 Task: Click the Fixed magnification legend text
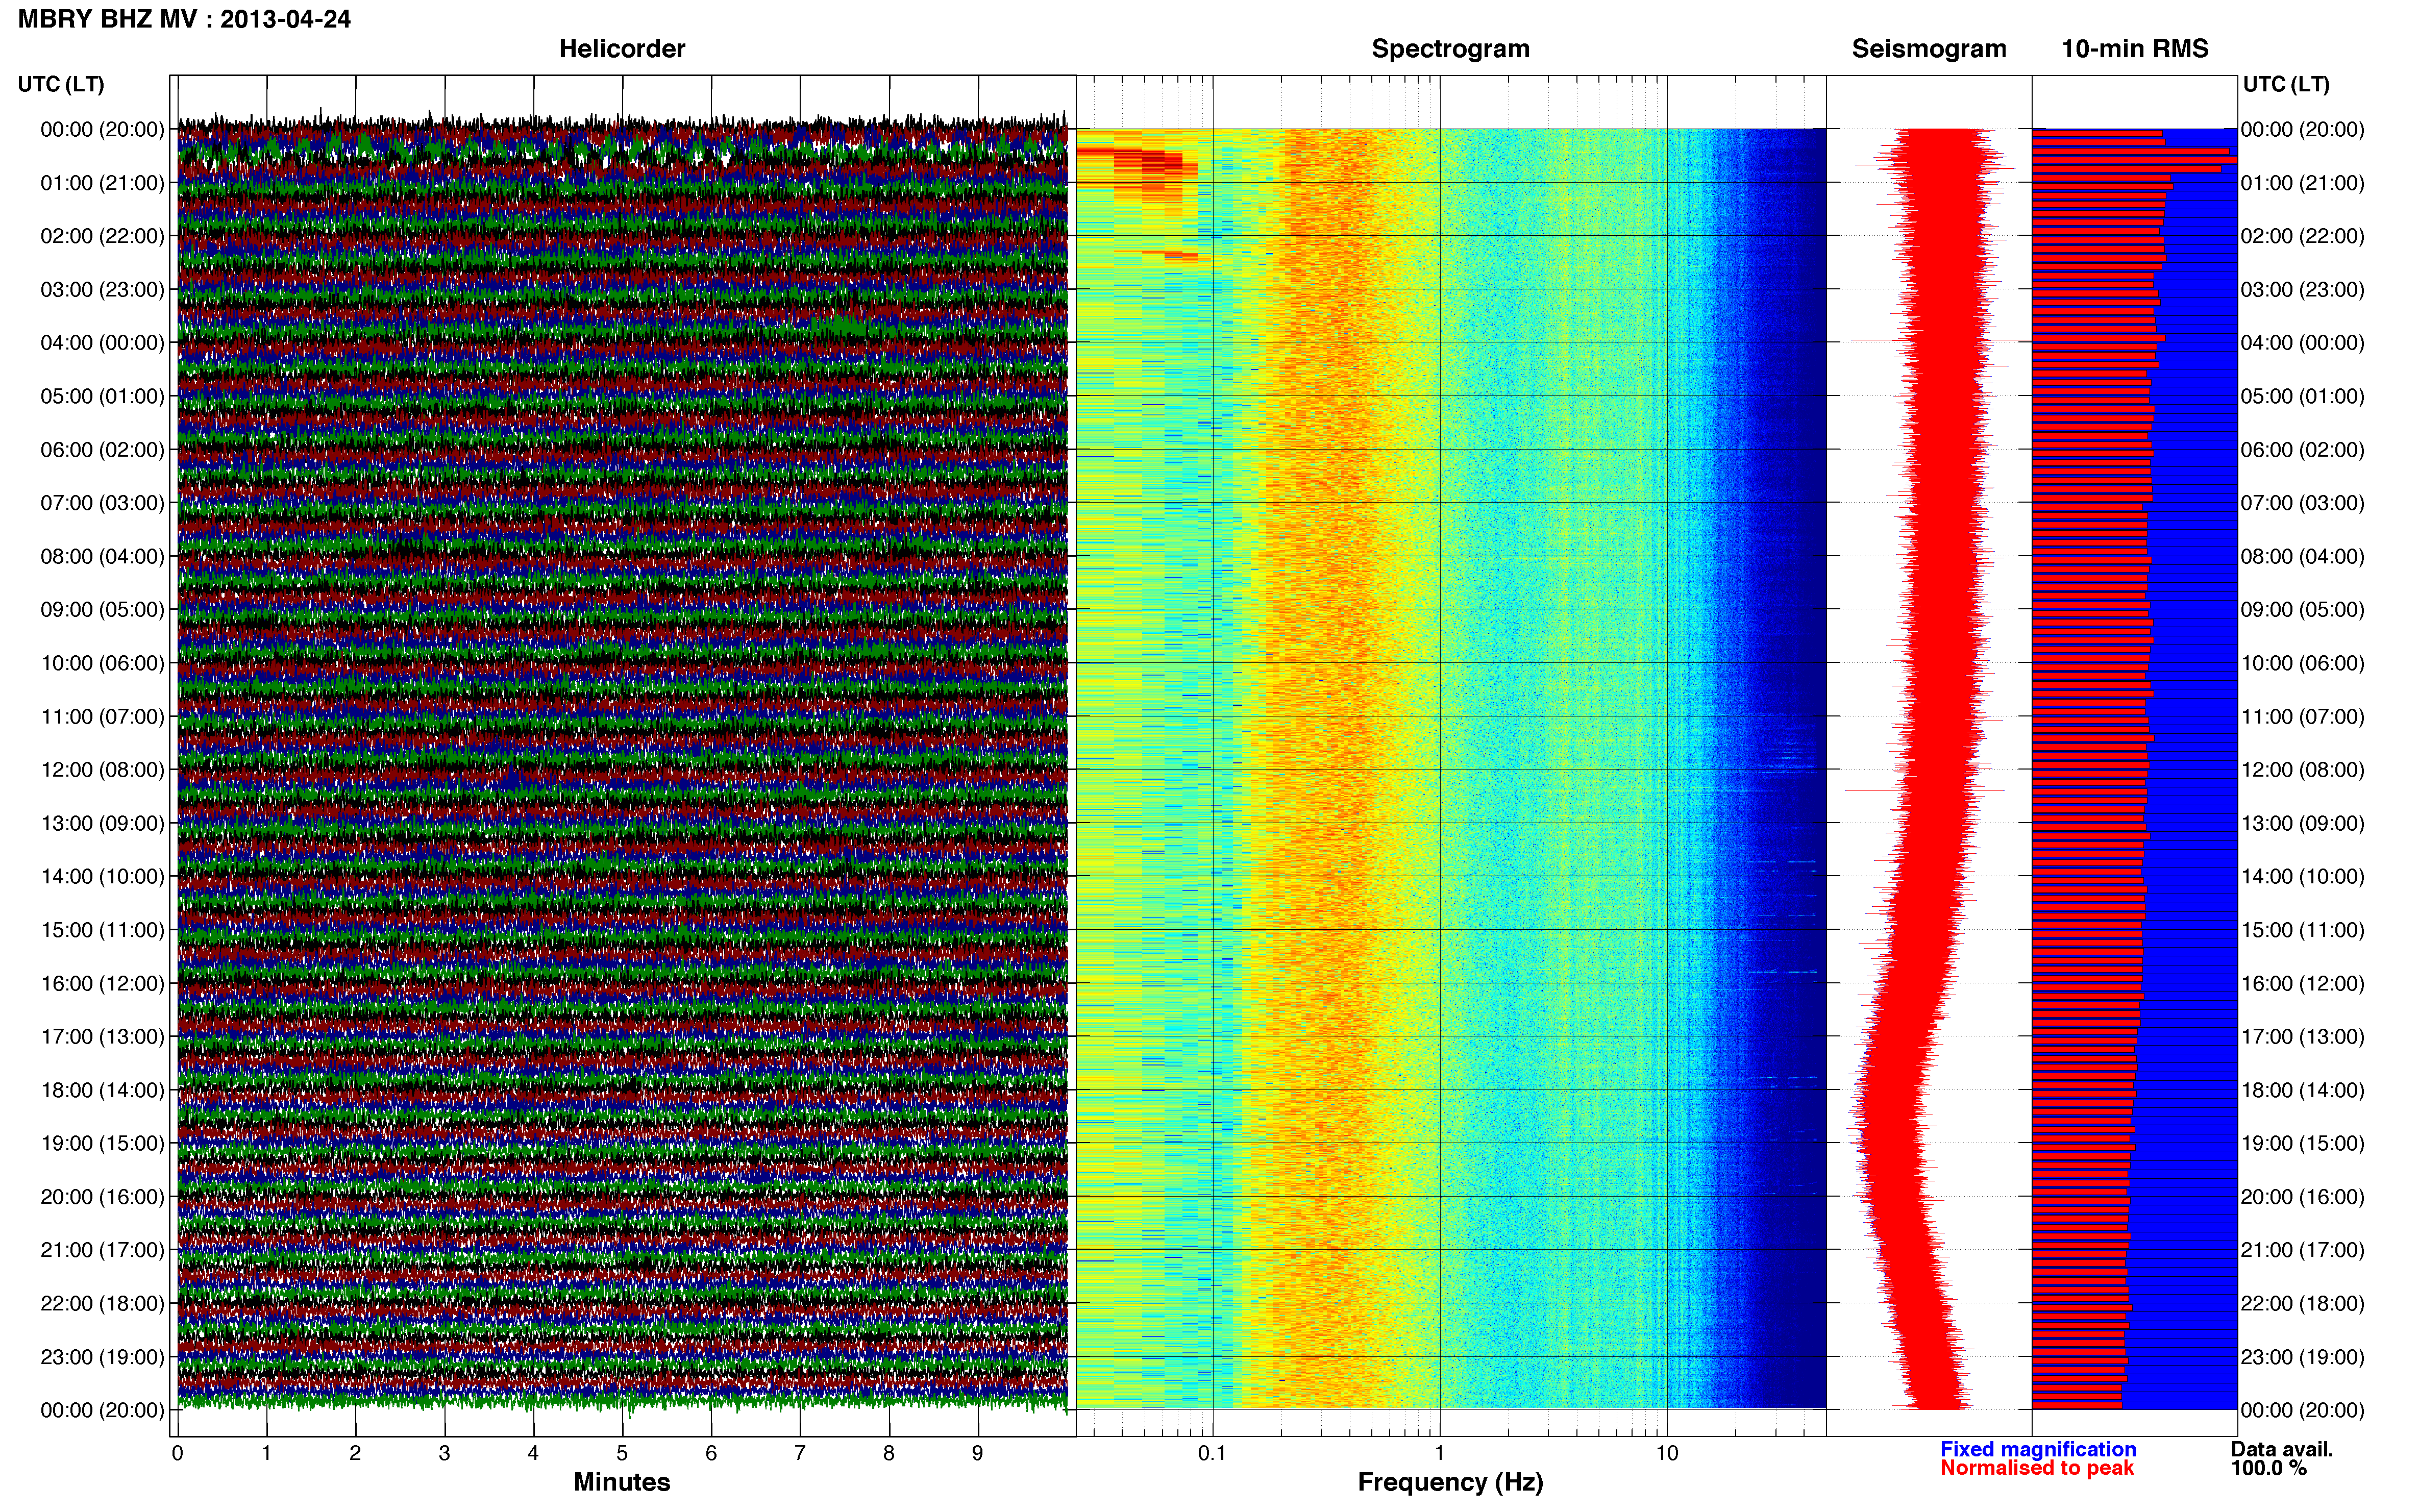click(x=2037, y=1449)
